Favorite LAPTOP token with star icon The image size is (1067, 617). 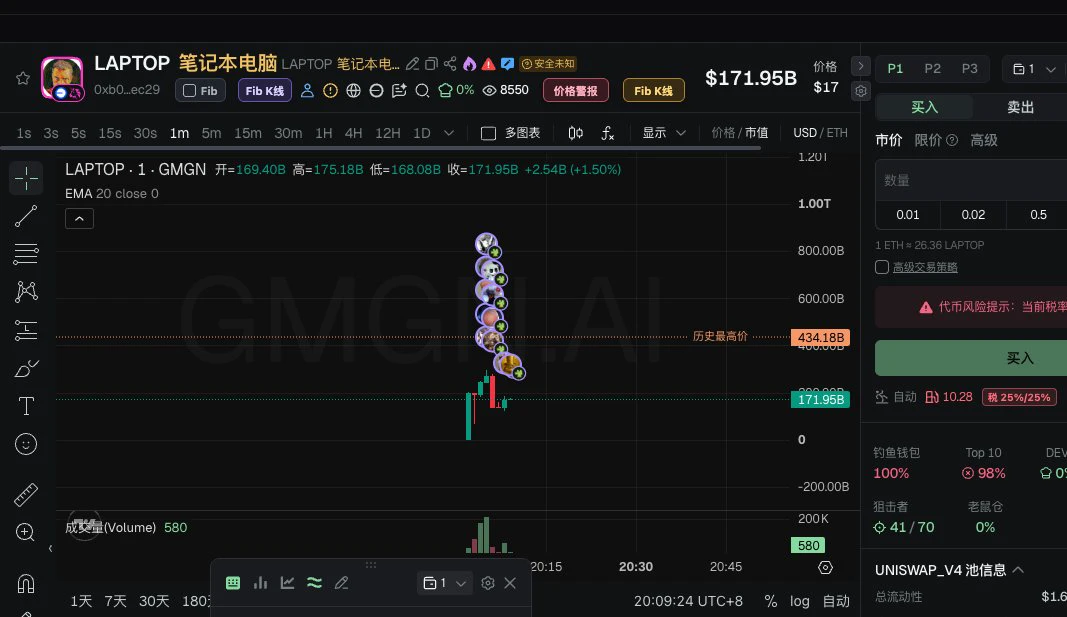point(22,78)
